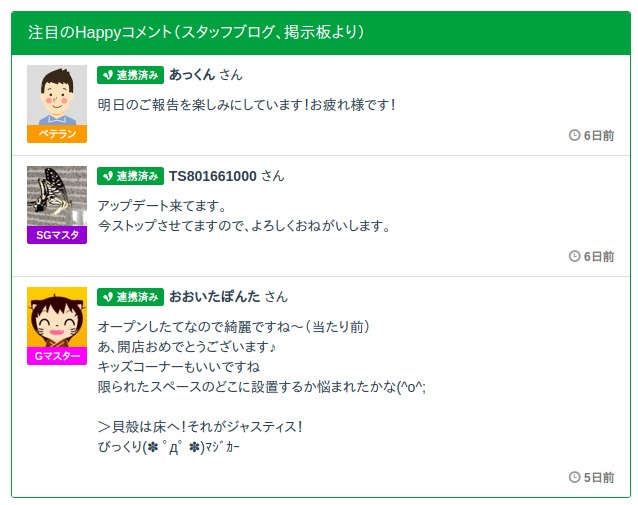Open the user name あっくん
Image resolution: width=638 pixels, height=505 pixels.
coord(191,75)
